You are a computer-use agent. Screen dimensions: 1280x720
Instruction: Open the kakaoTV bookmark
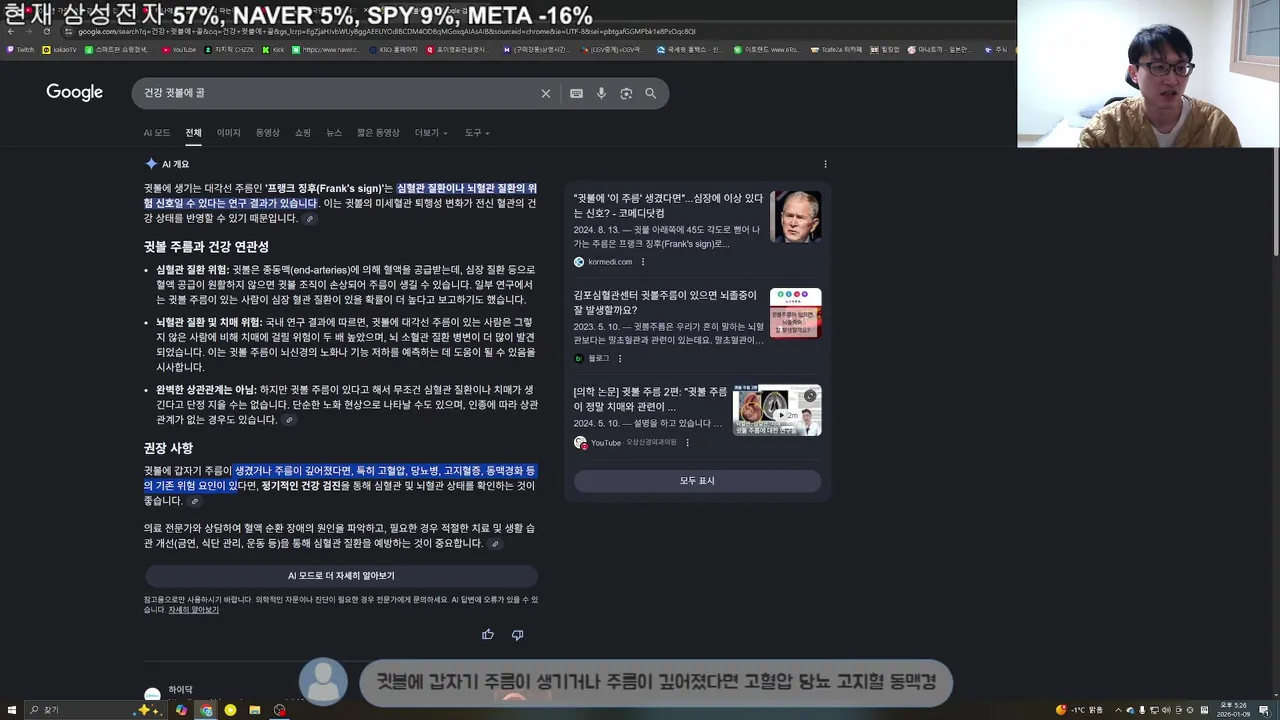pyautogui.click(x=60, y=49)
